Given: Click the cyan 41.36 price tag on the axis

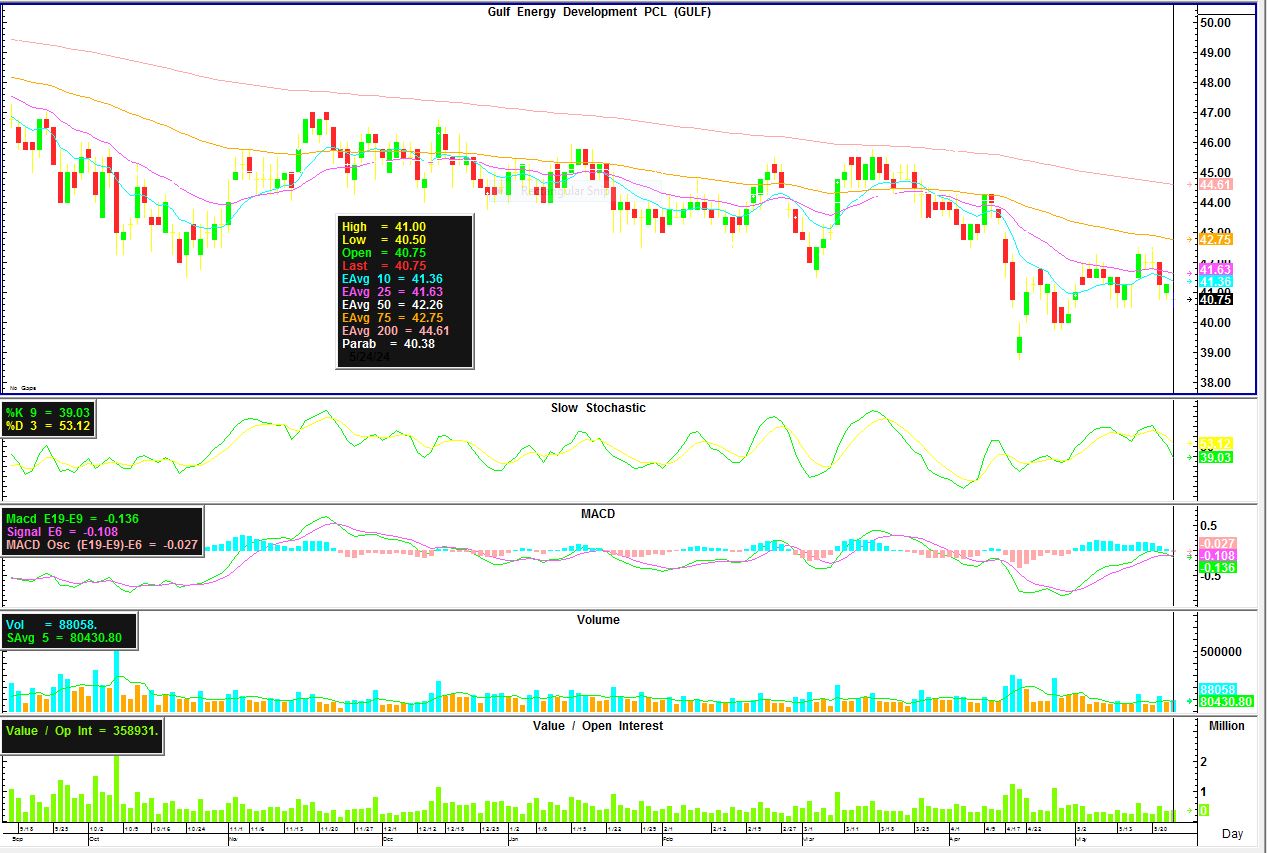Looking at the screenshot, I should [x=1215, y=282].
